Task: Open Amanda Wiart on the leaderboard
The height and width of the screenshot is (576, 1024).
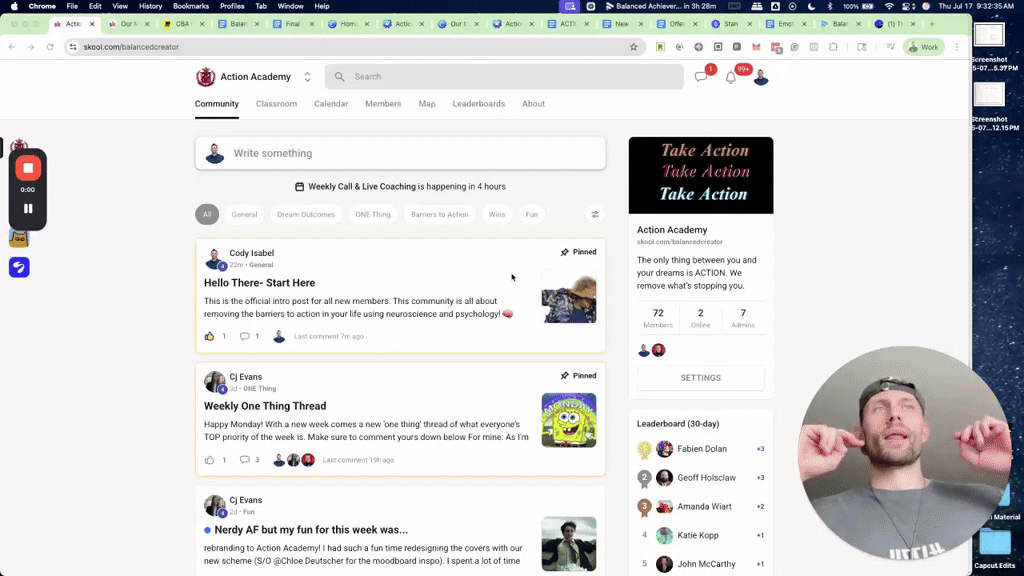Action: 705,507
